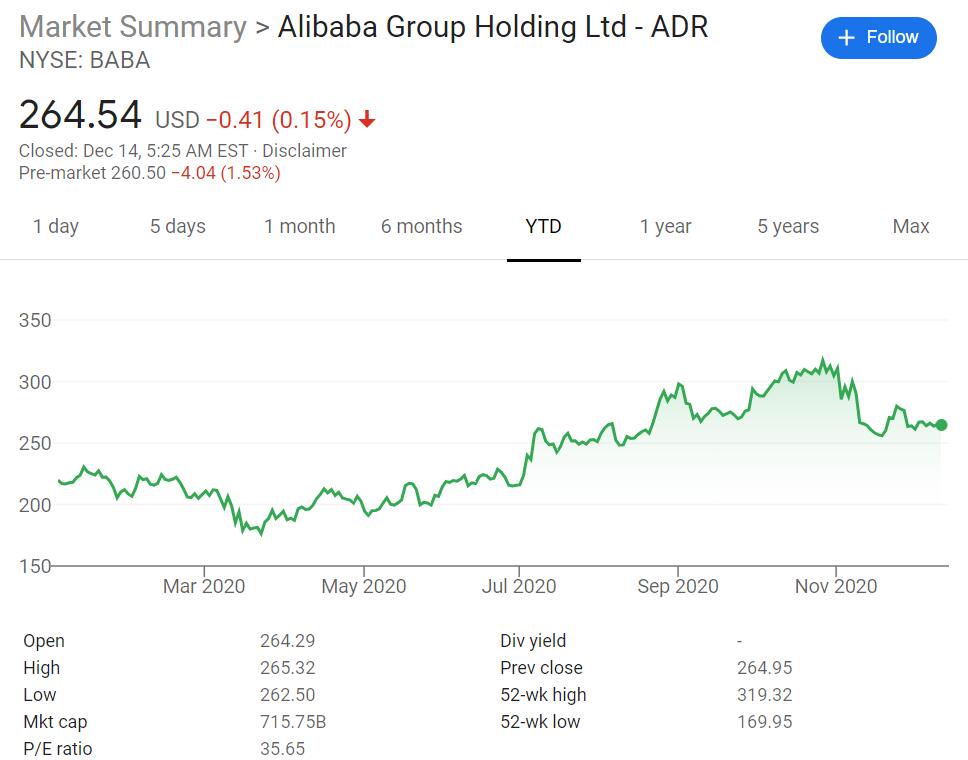This screenshot has width=968, height=760.
Task: Show the 1 month chart
Action: click(x=300, y=226)
